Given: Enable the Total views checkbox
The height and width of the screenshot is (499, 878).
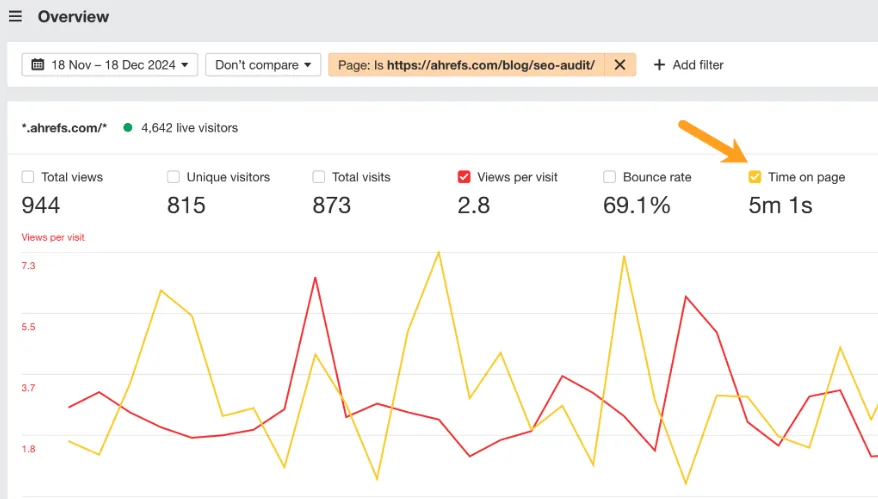Looking at the screenshot, I should point(28,177).
